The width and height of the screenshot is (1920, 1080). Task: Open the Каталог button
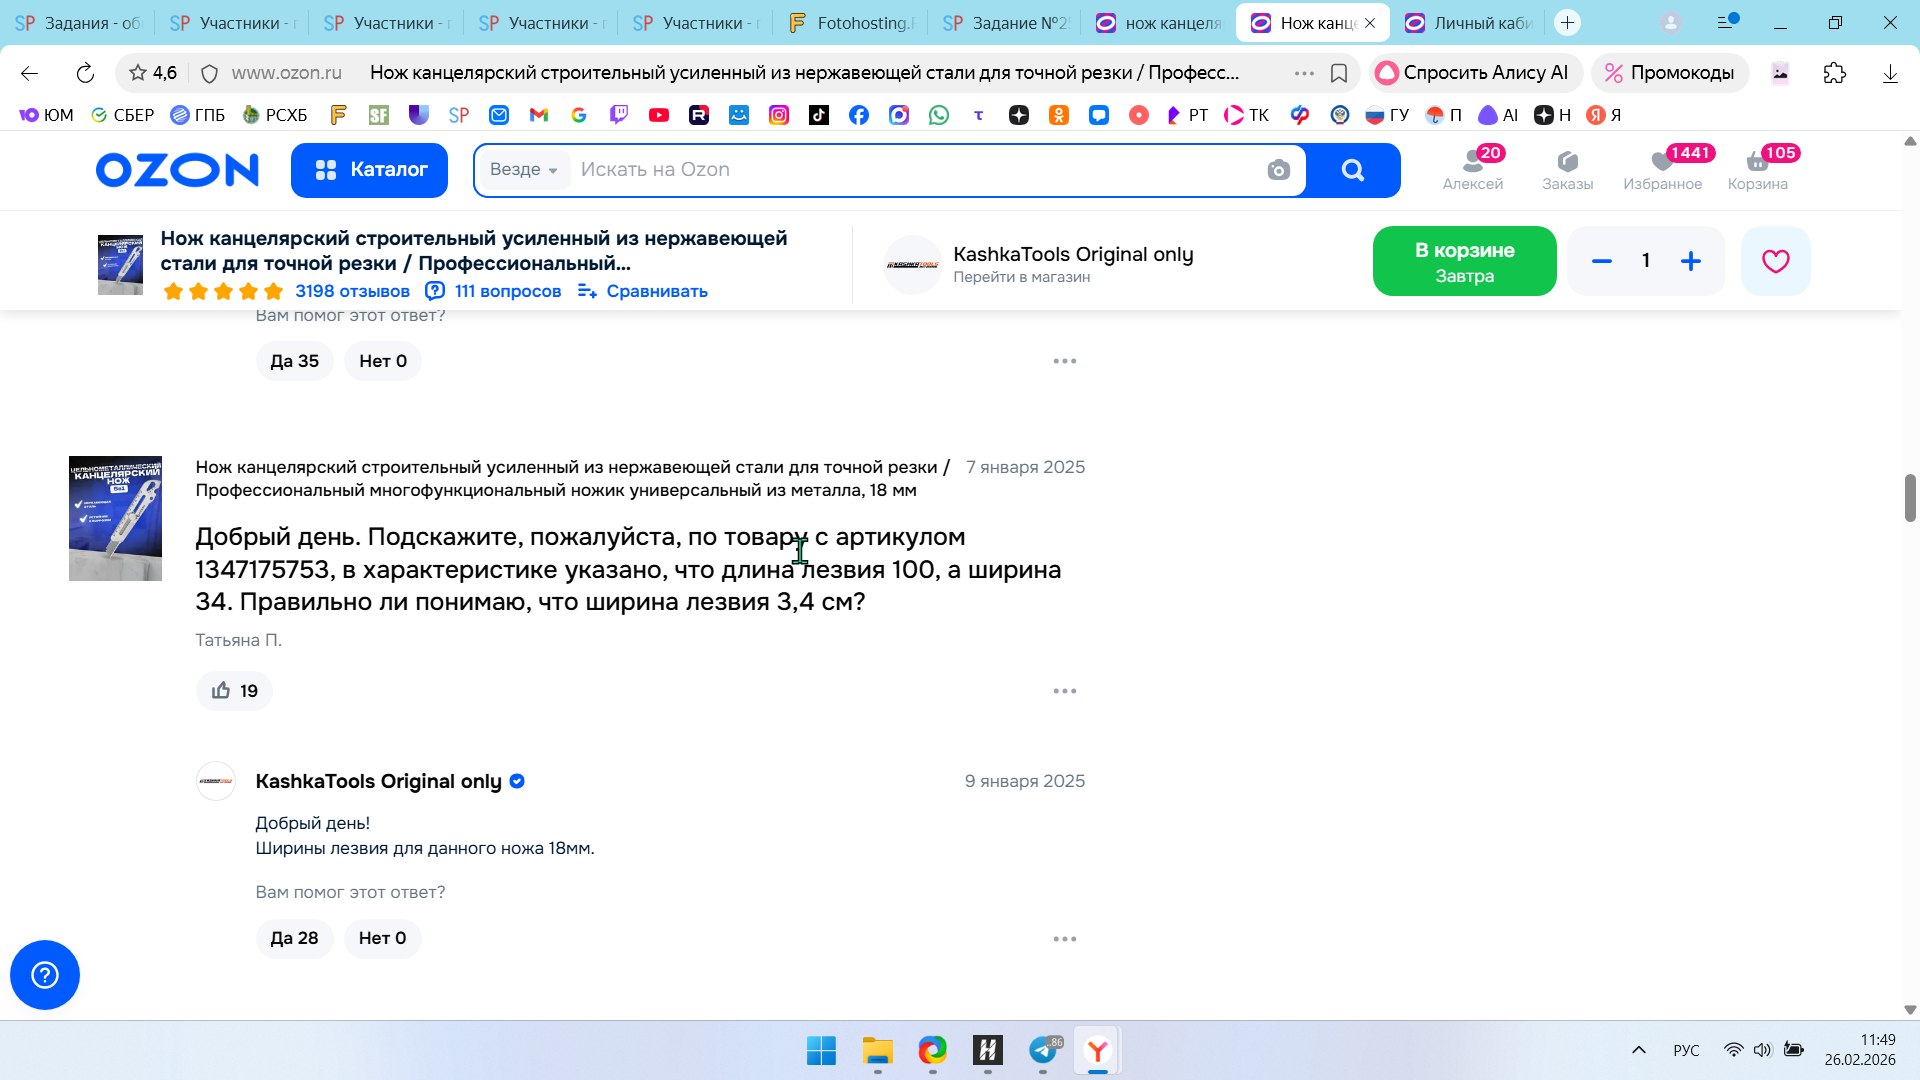(369, 170)
